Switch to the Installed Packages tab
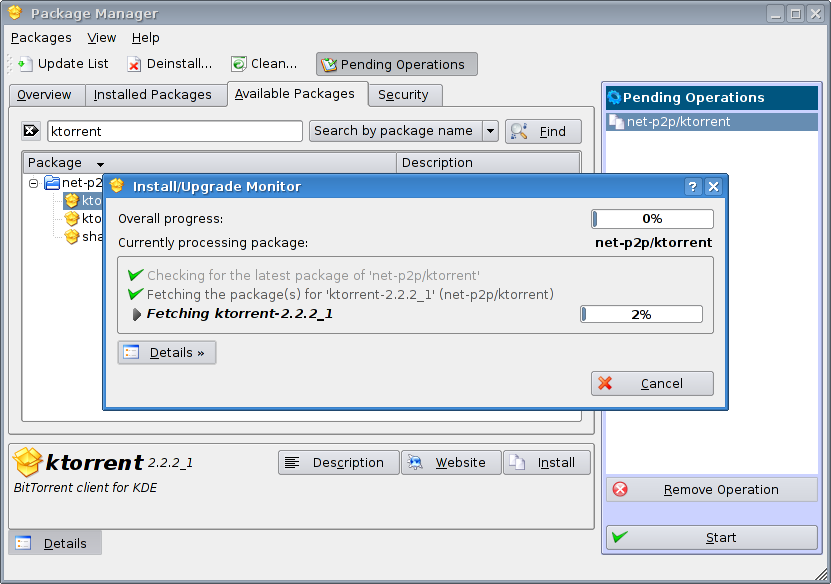The height and width of the screenshot is (584, 831). tap(156, 95)
